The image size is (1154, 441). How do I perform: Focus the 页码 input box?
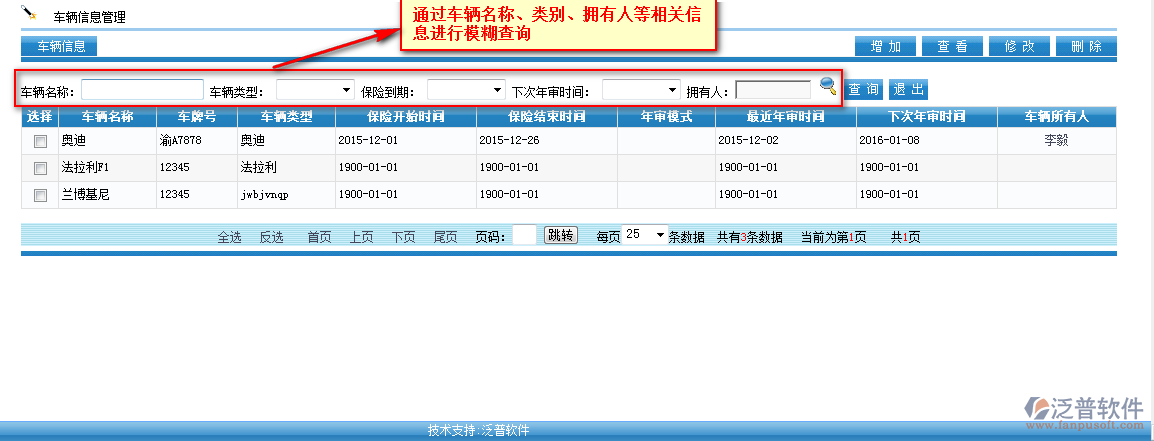(523, 236)
